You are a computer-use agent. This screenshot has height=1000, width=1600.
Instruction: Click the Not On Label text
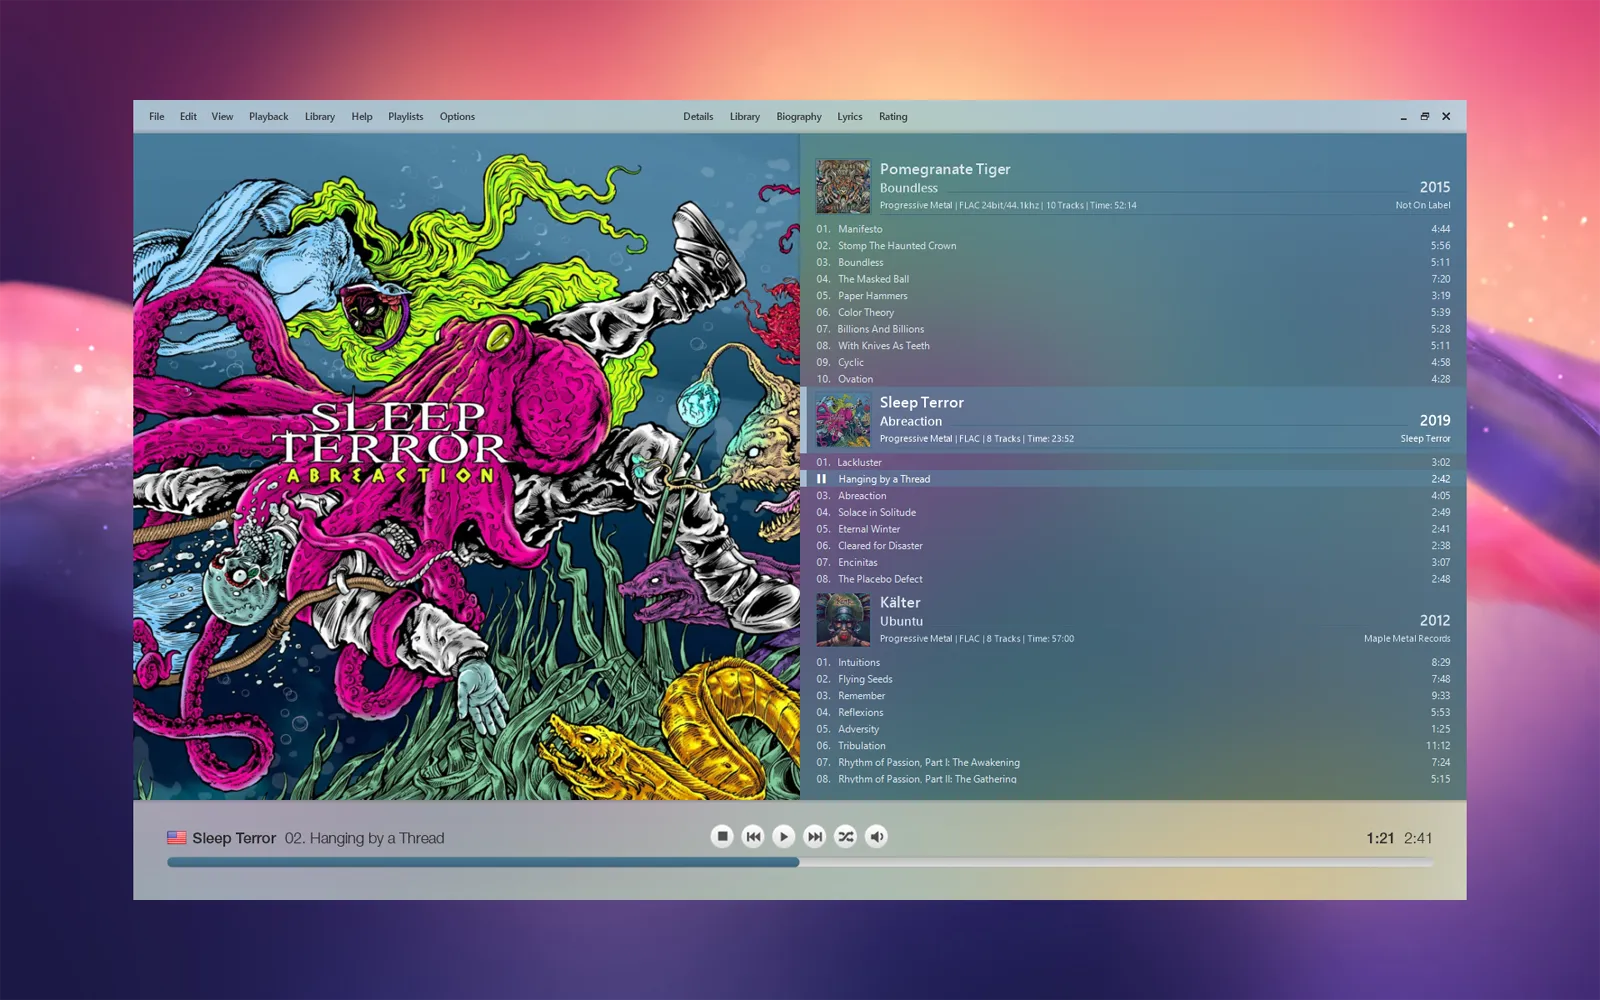coord(1423,205)
